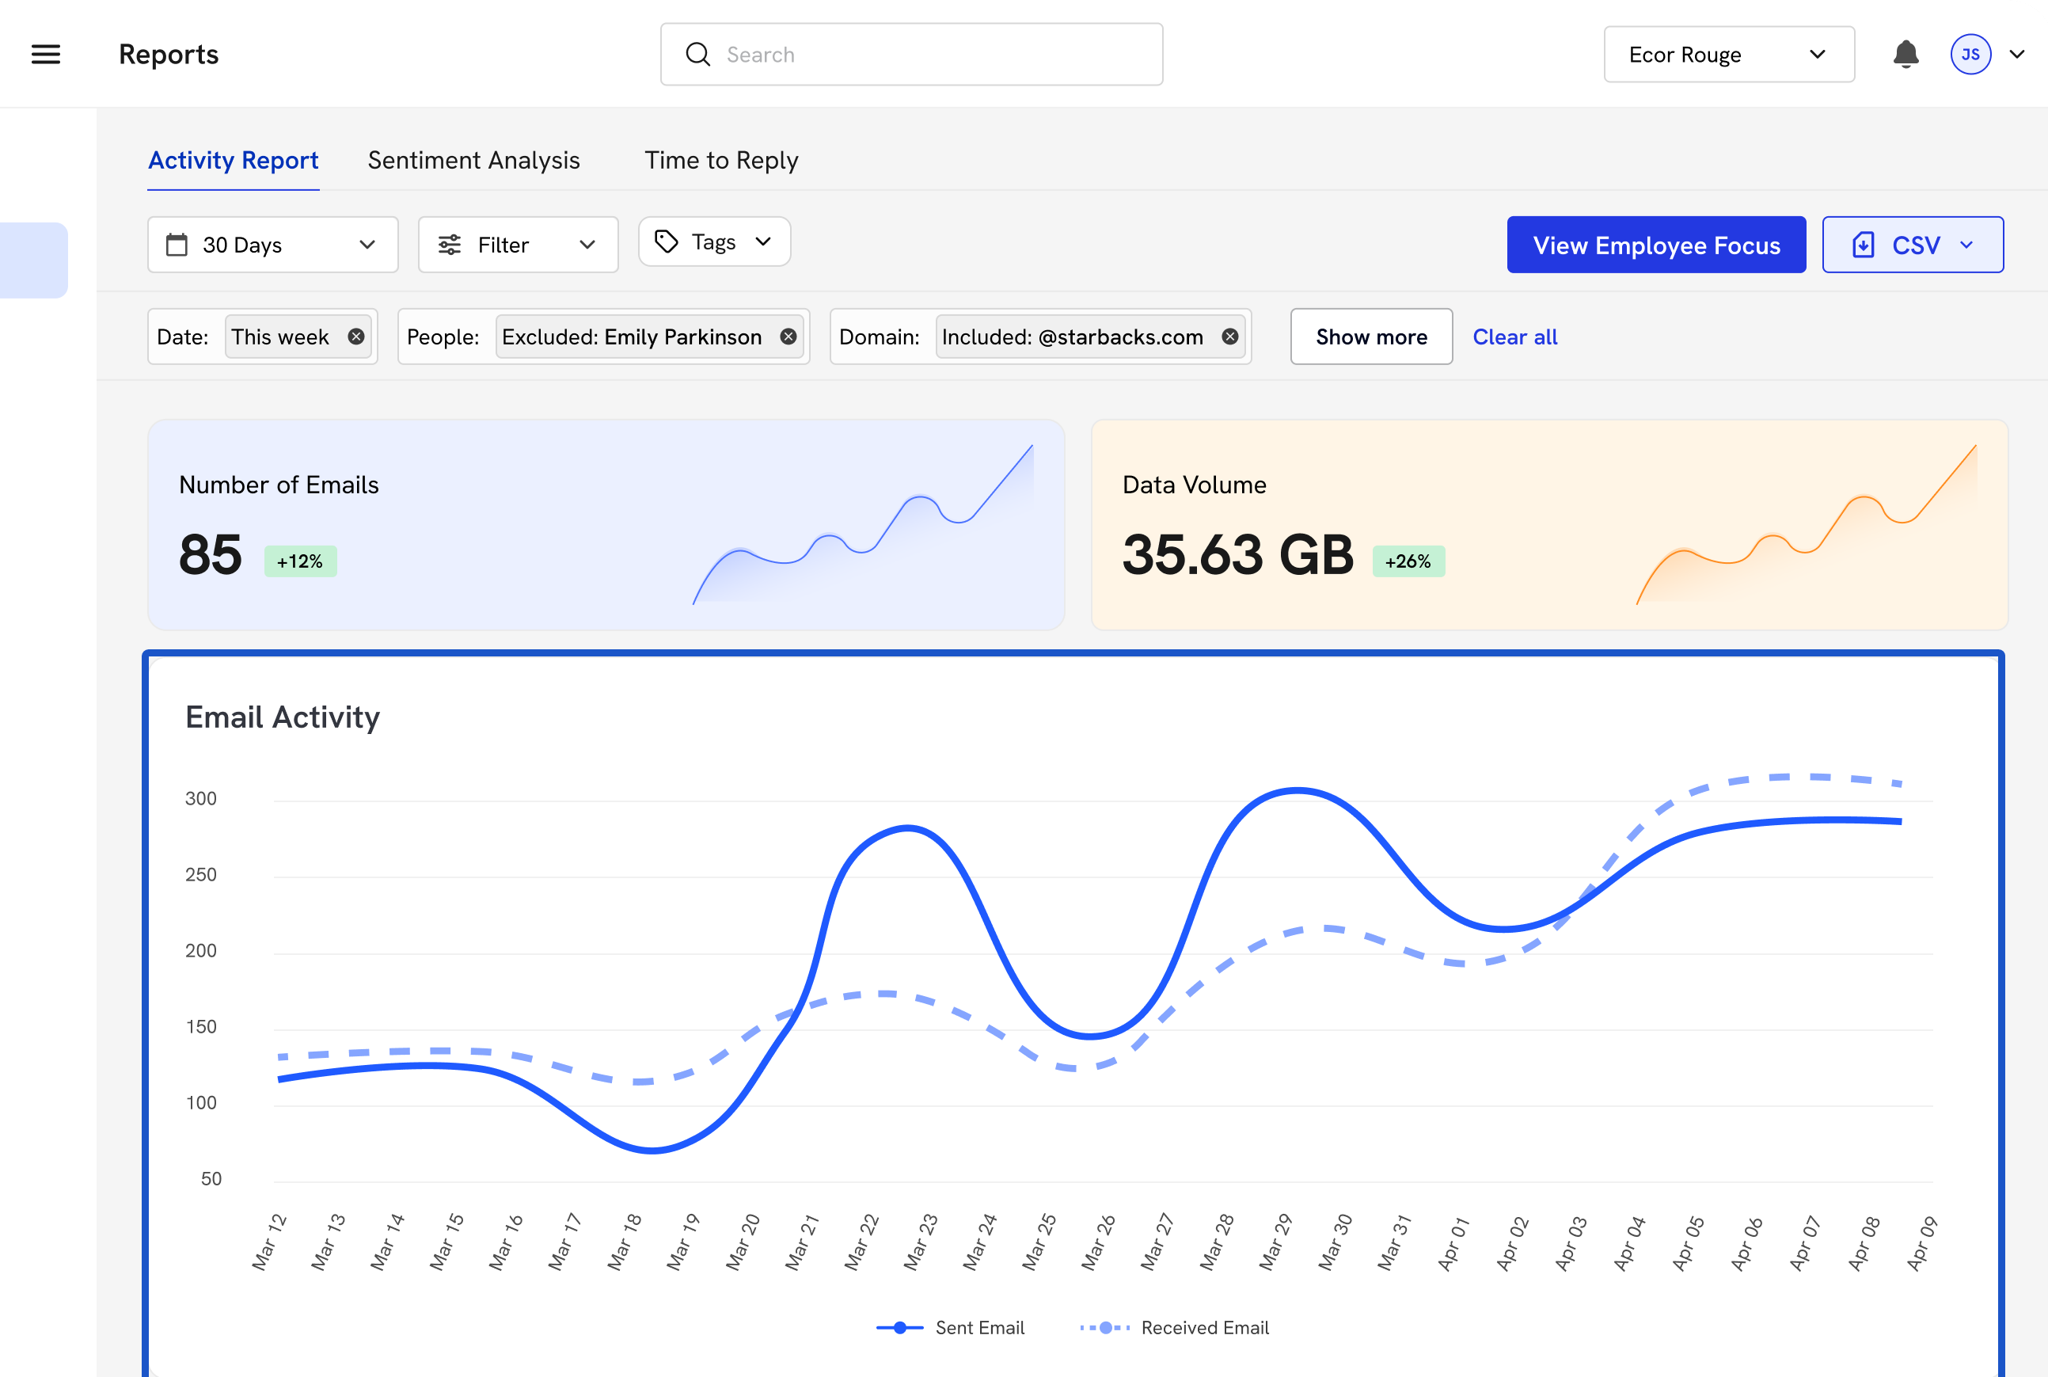The width and height of the screenshot is (2048, 1377).
Task: Click the JS user avatar
Action: pyautogui.click(x=1970, y=54)
